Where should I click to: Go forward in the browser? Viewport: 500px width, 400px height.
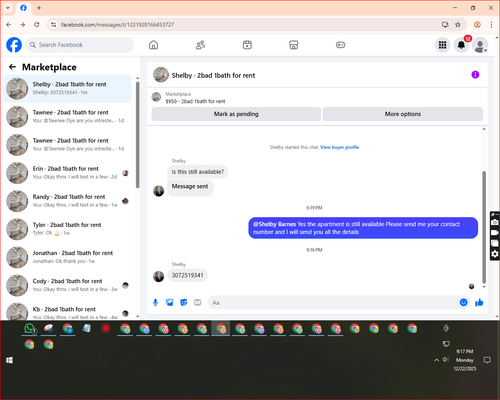coord(23,24)
